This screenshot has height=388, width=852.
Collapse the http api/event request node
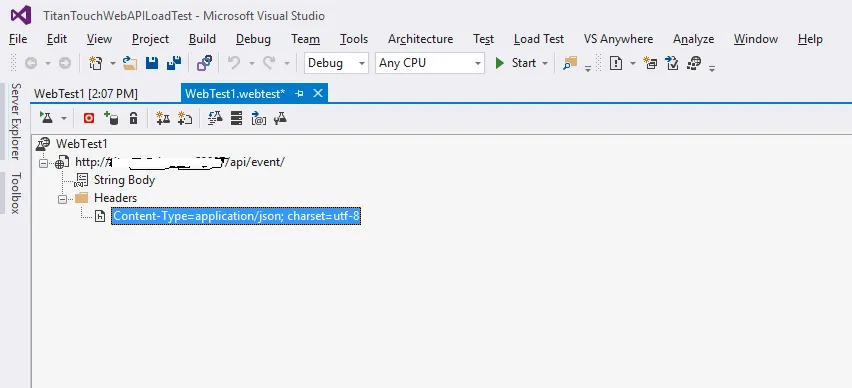click(x=44, y=162)
